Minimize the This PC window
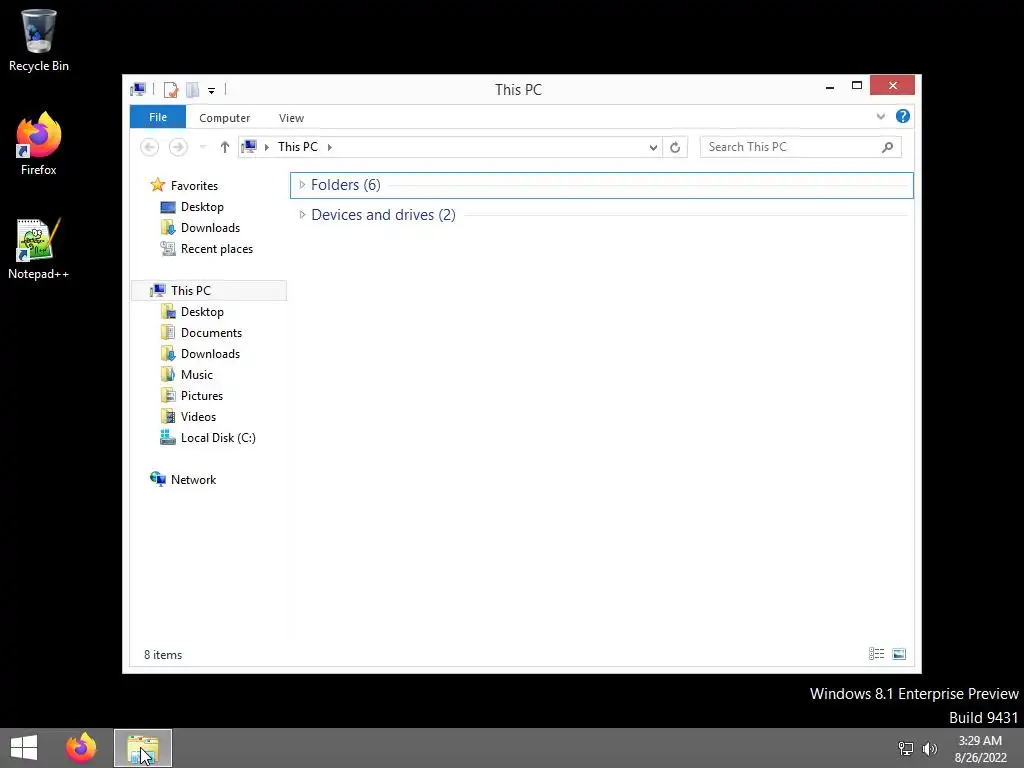Screen dimensions: 1024x768 [x=830, y=86]
